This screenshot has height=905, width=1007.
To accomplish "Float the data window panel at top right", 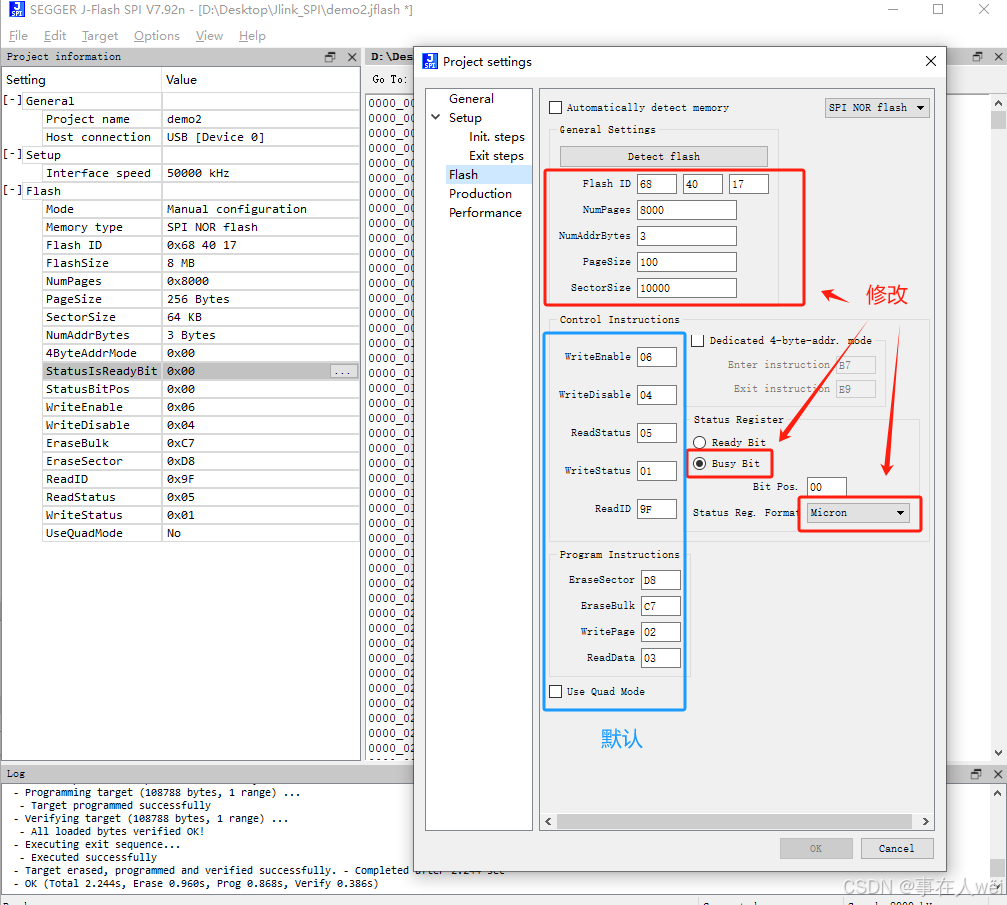I will 977,57.
